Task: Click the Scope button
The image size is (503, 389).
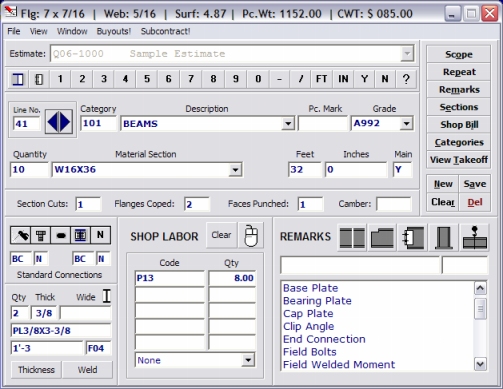Action: point(459,54)
